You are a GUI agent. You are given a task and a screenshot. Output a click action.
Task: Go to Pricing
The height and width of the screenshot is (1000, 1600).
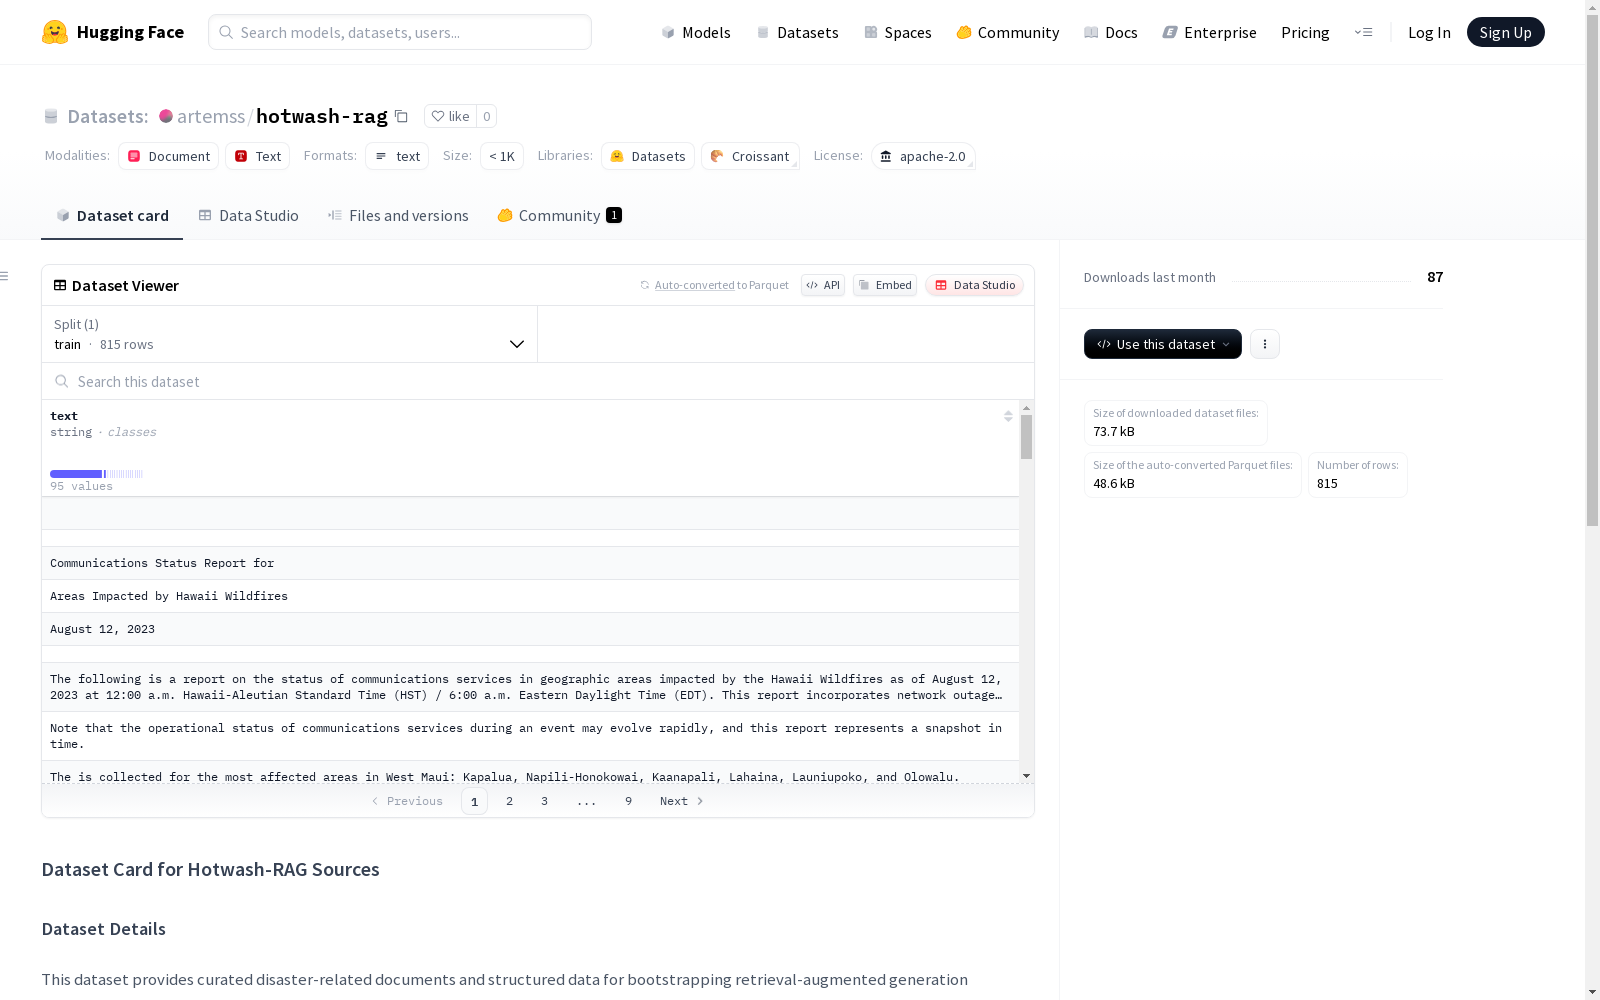point(1305,32)
